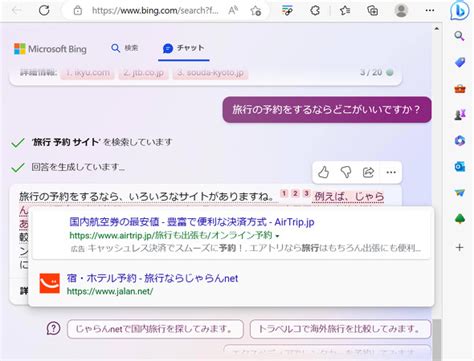The height and width of the screenshot is (361, 474).
Task: Click the 回答を生成しています status text
Action: point(78,167)
